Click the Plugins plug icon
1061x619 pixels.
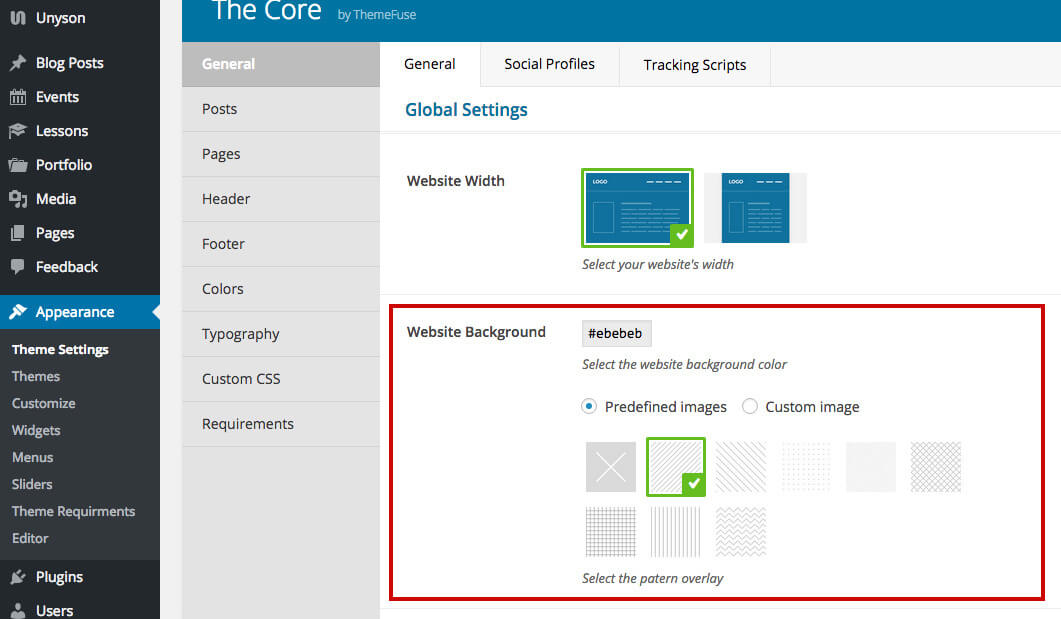click(x=18, y=577)
